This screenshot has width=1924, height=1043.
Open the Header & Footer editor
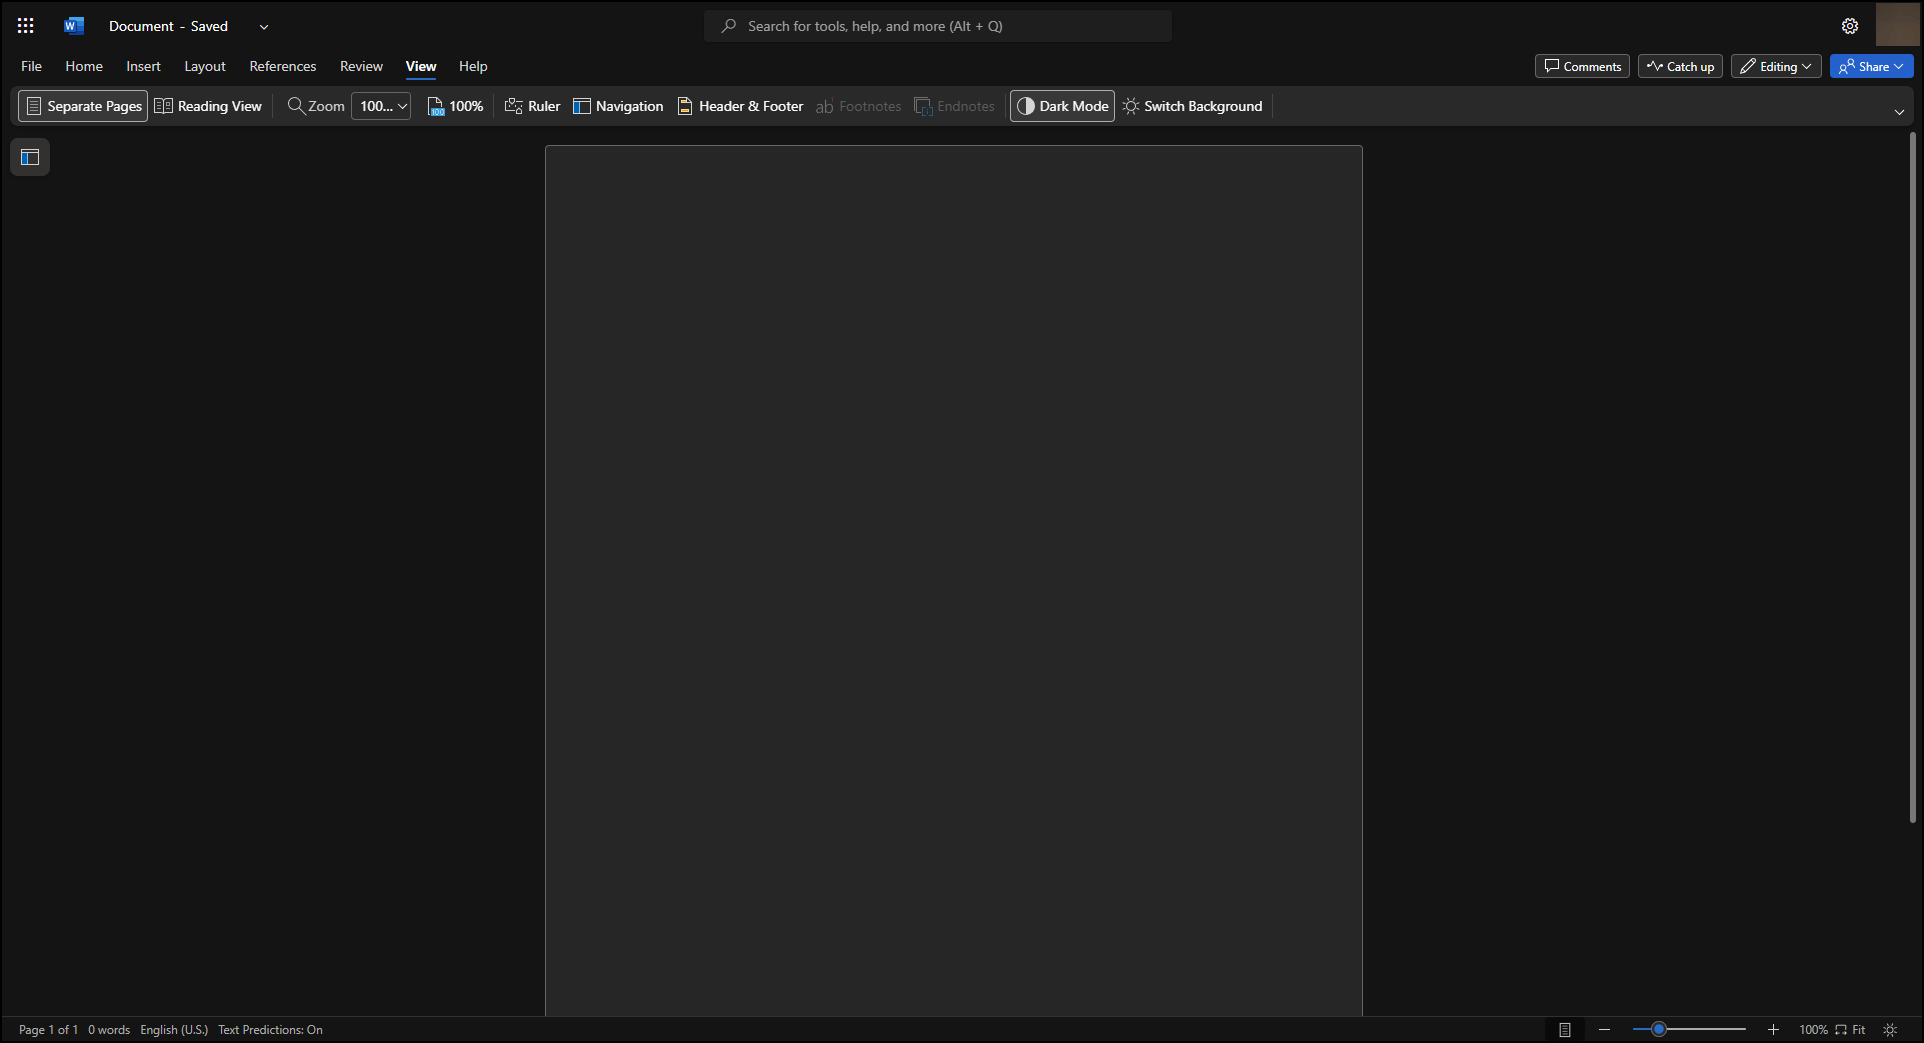point(739,106)
